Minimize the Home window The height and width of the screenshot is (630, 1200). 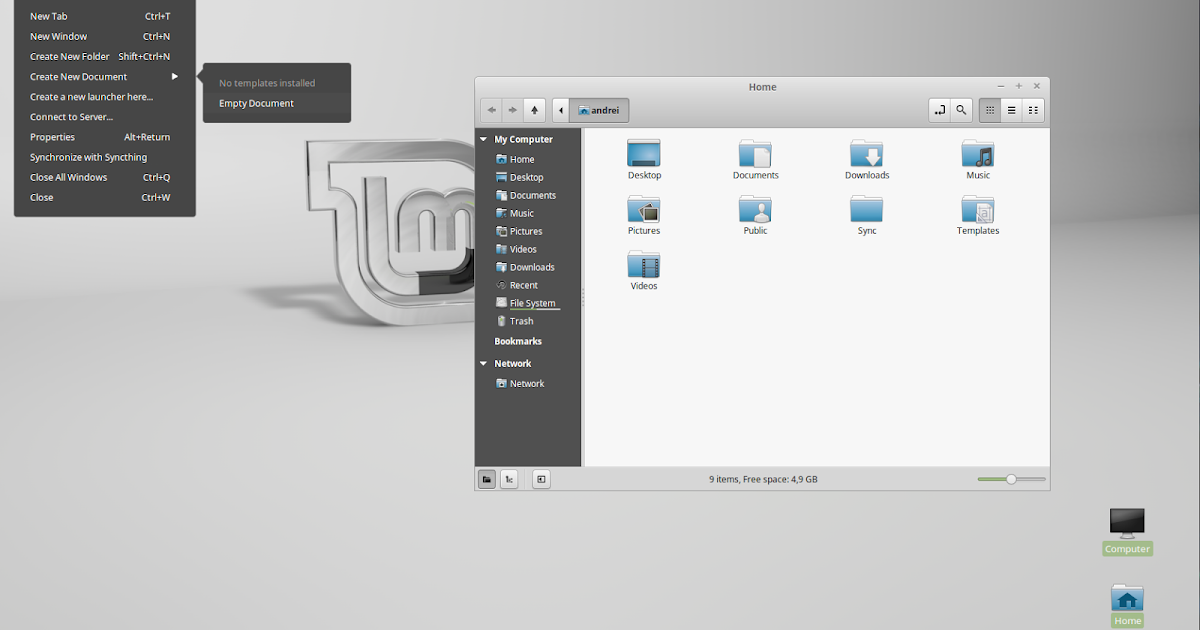[x=1001, y=86]
